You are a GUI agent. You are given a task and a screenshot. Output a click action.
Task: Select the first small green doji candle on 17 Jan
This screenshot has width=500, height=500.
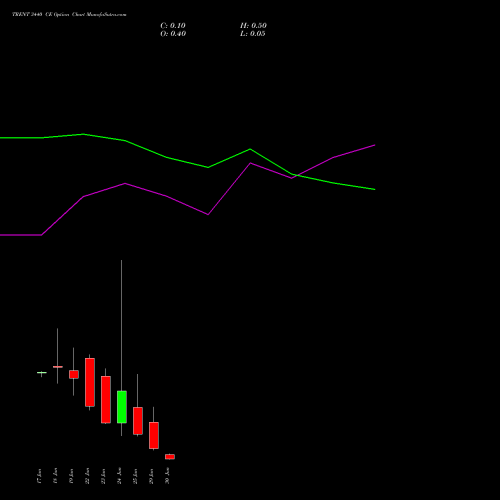point(42,372)
